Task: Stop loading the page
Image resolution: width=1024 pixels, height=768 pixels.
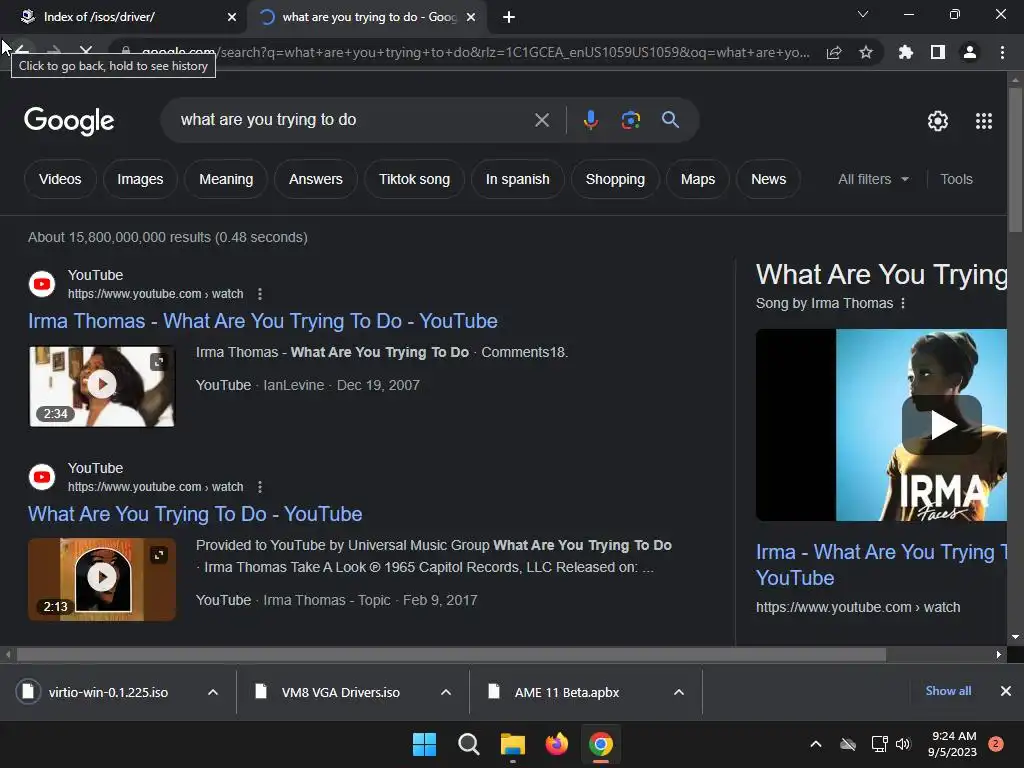Action: click(86, 50)
